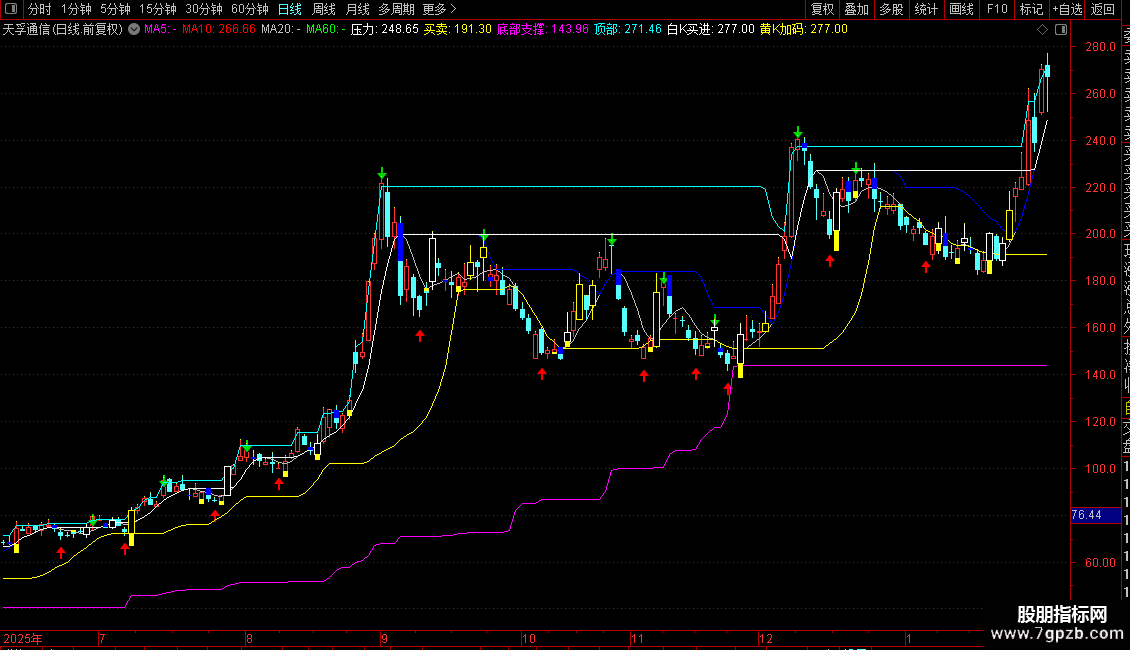Click the 天孚通信(日线.前复权) title
This screenshot has width=1130, height=650.
[x=63, y=30]
